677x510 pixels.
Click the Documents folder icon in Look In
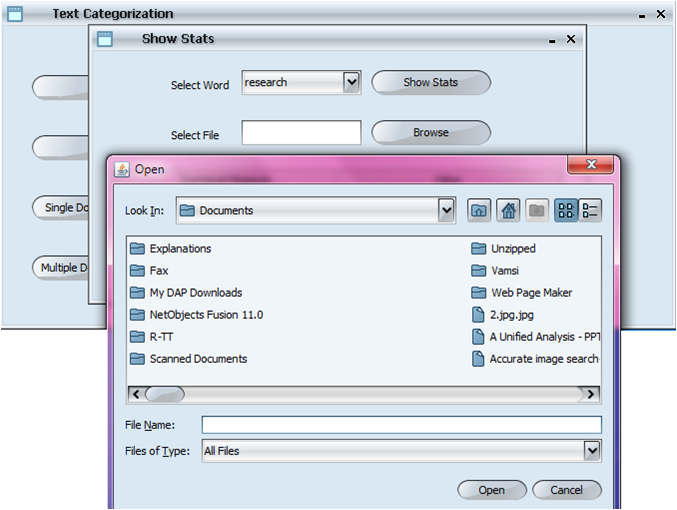(187, 210)
